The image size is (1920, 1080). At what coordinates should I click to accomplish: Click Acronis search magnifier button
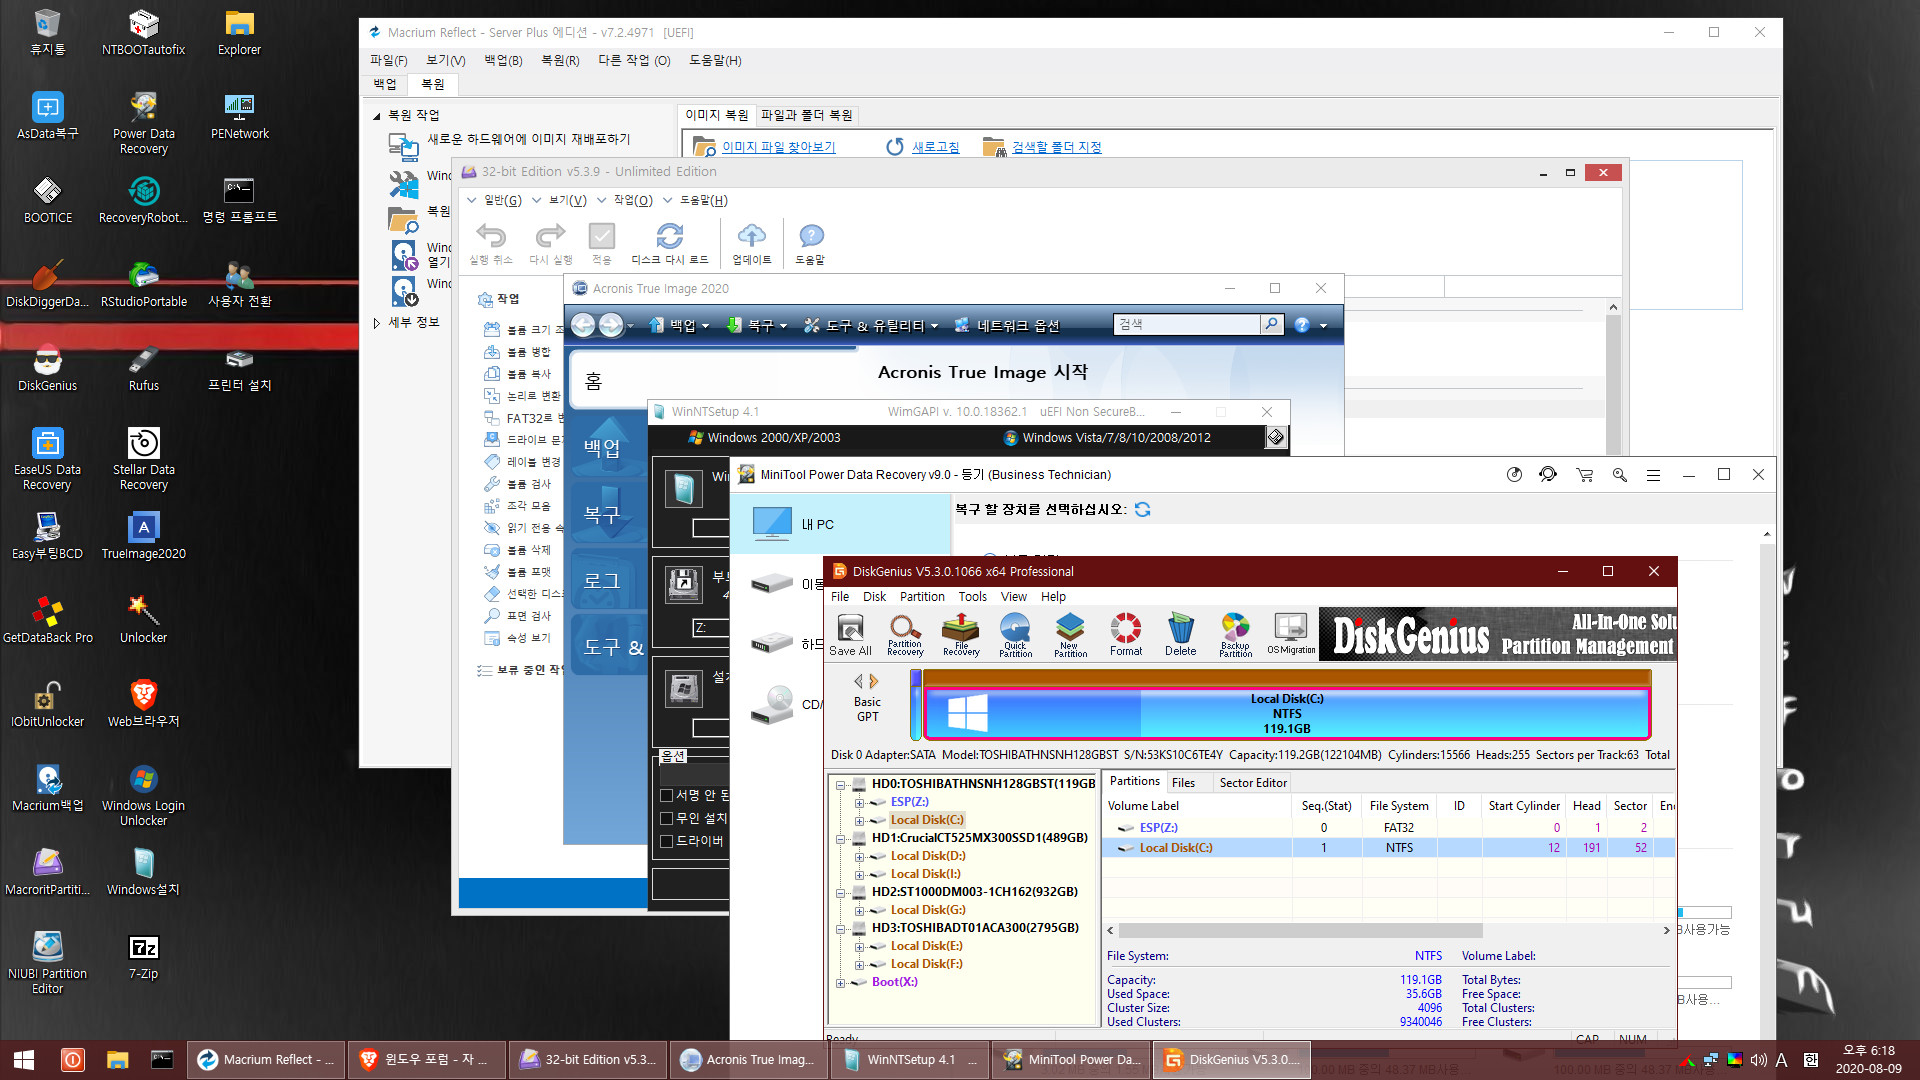(x=1271, y=324)
